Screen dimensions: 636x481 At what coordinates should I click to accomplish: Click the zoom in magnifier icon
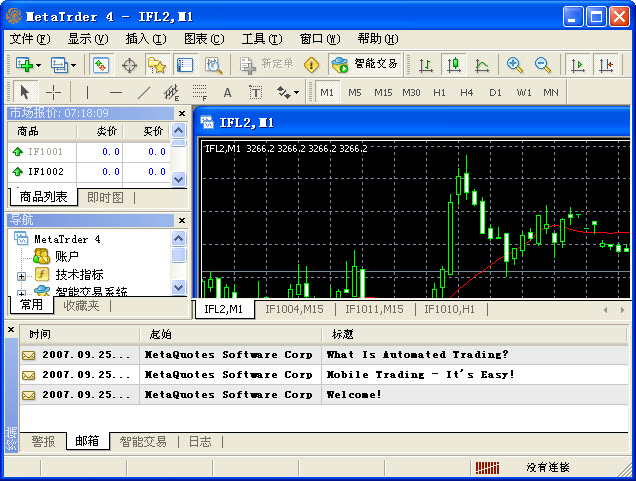coord(515,65)
